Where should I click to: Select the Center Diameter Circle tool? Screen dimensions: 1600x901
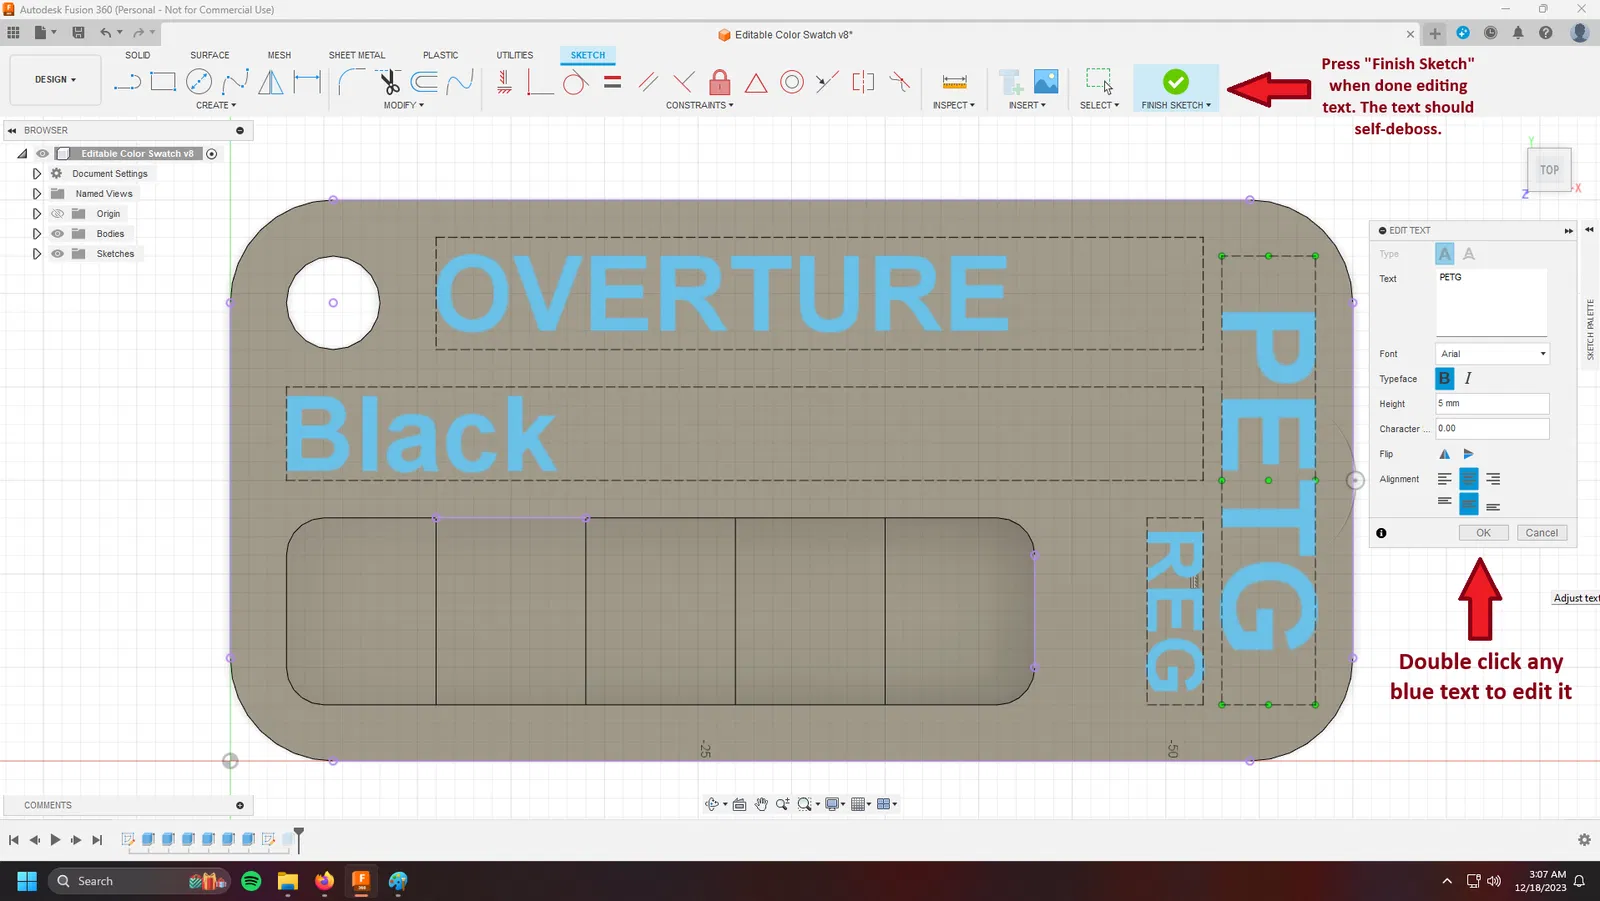click(x=199, y=81)
